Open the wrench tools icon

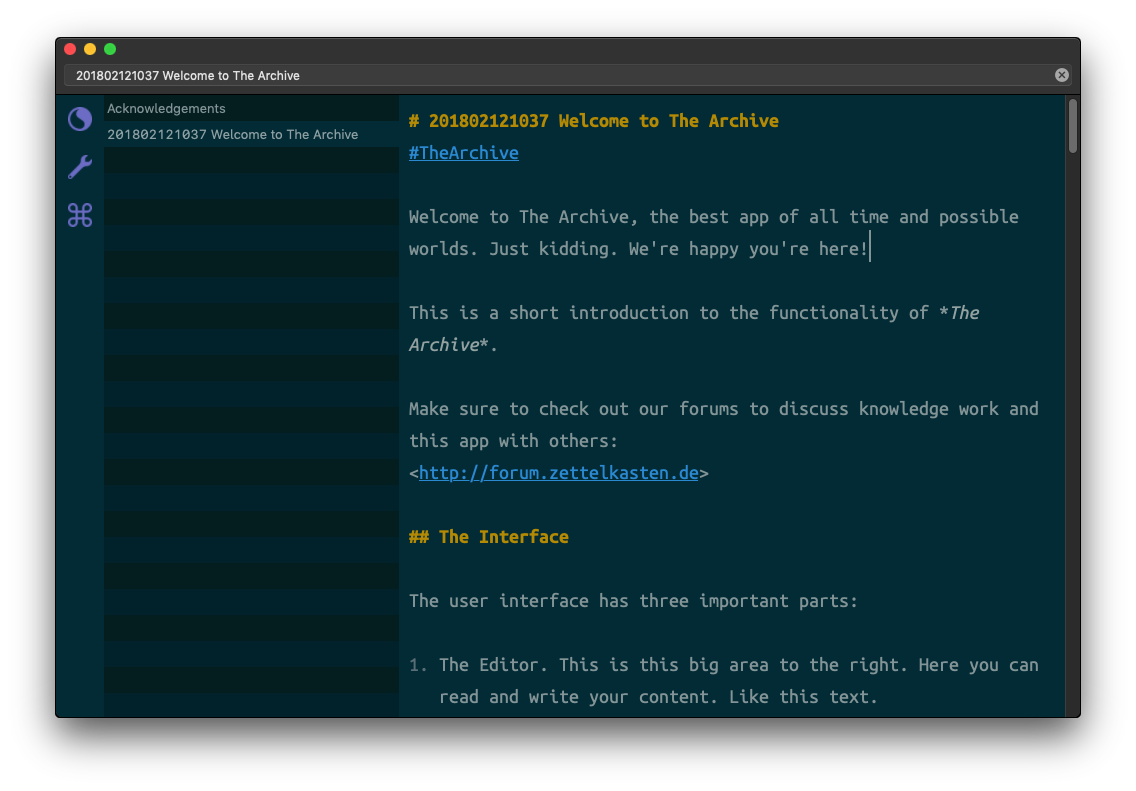coord(80,167)
